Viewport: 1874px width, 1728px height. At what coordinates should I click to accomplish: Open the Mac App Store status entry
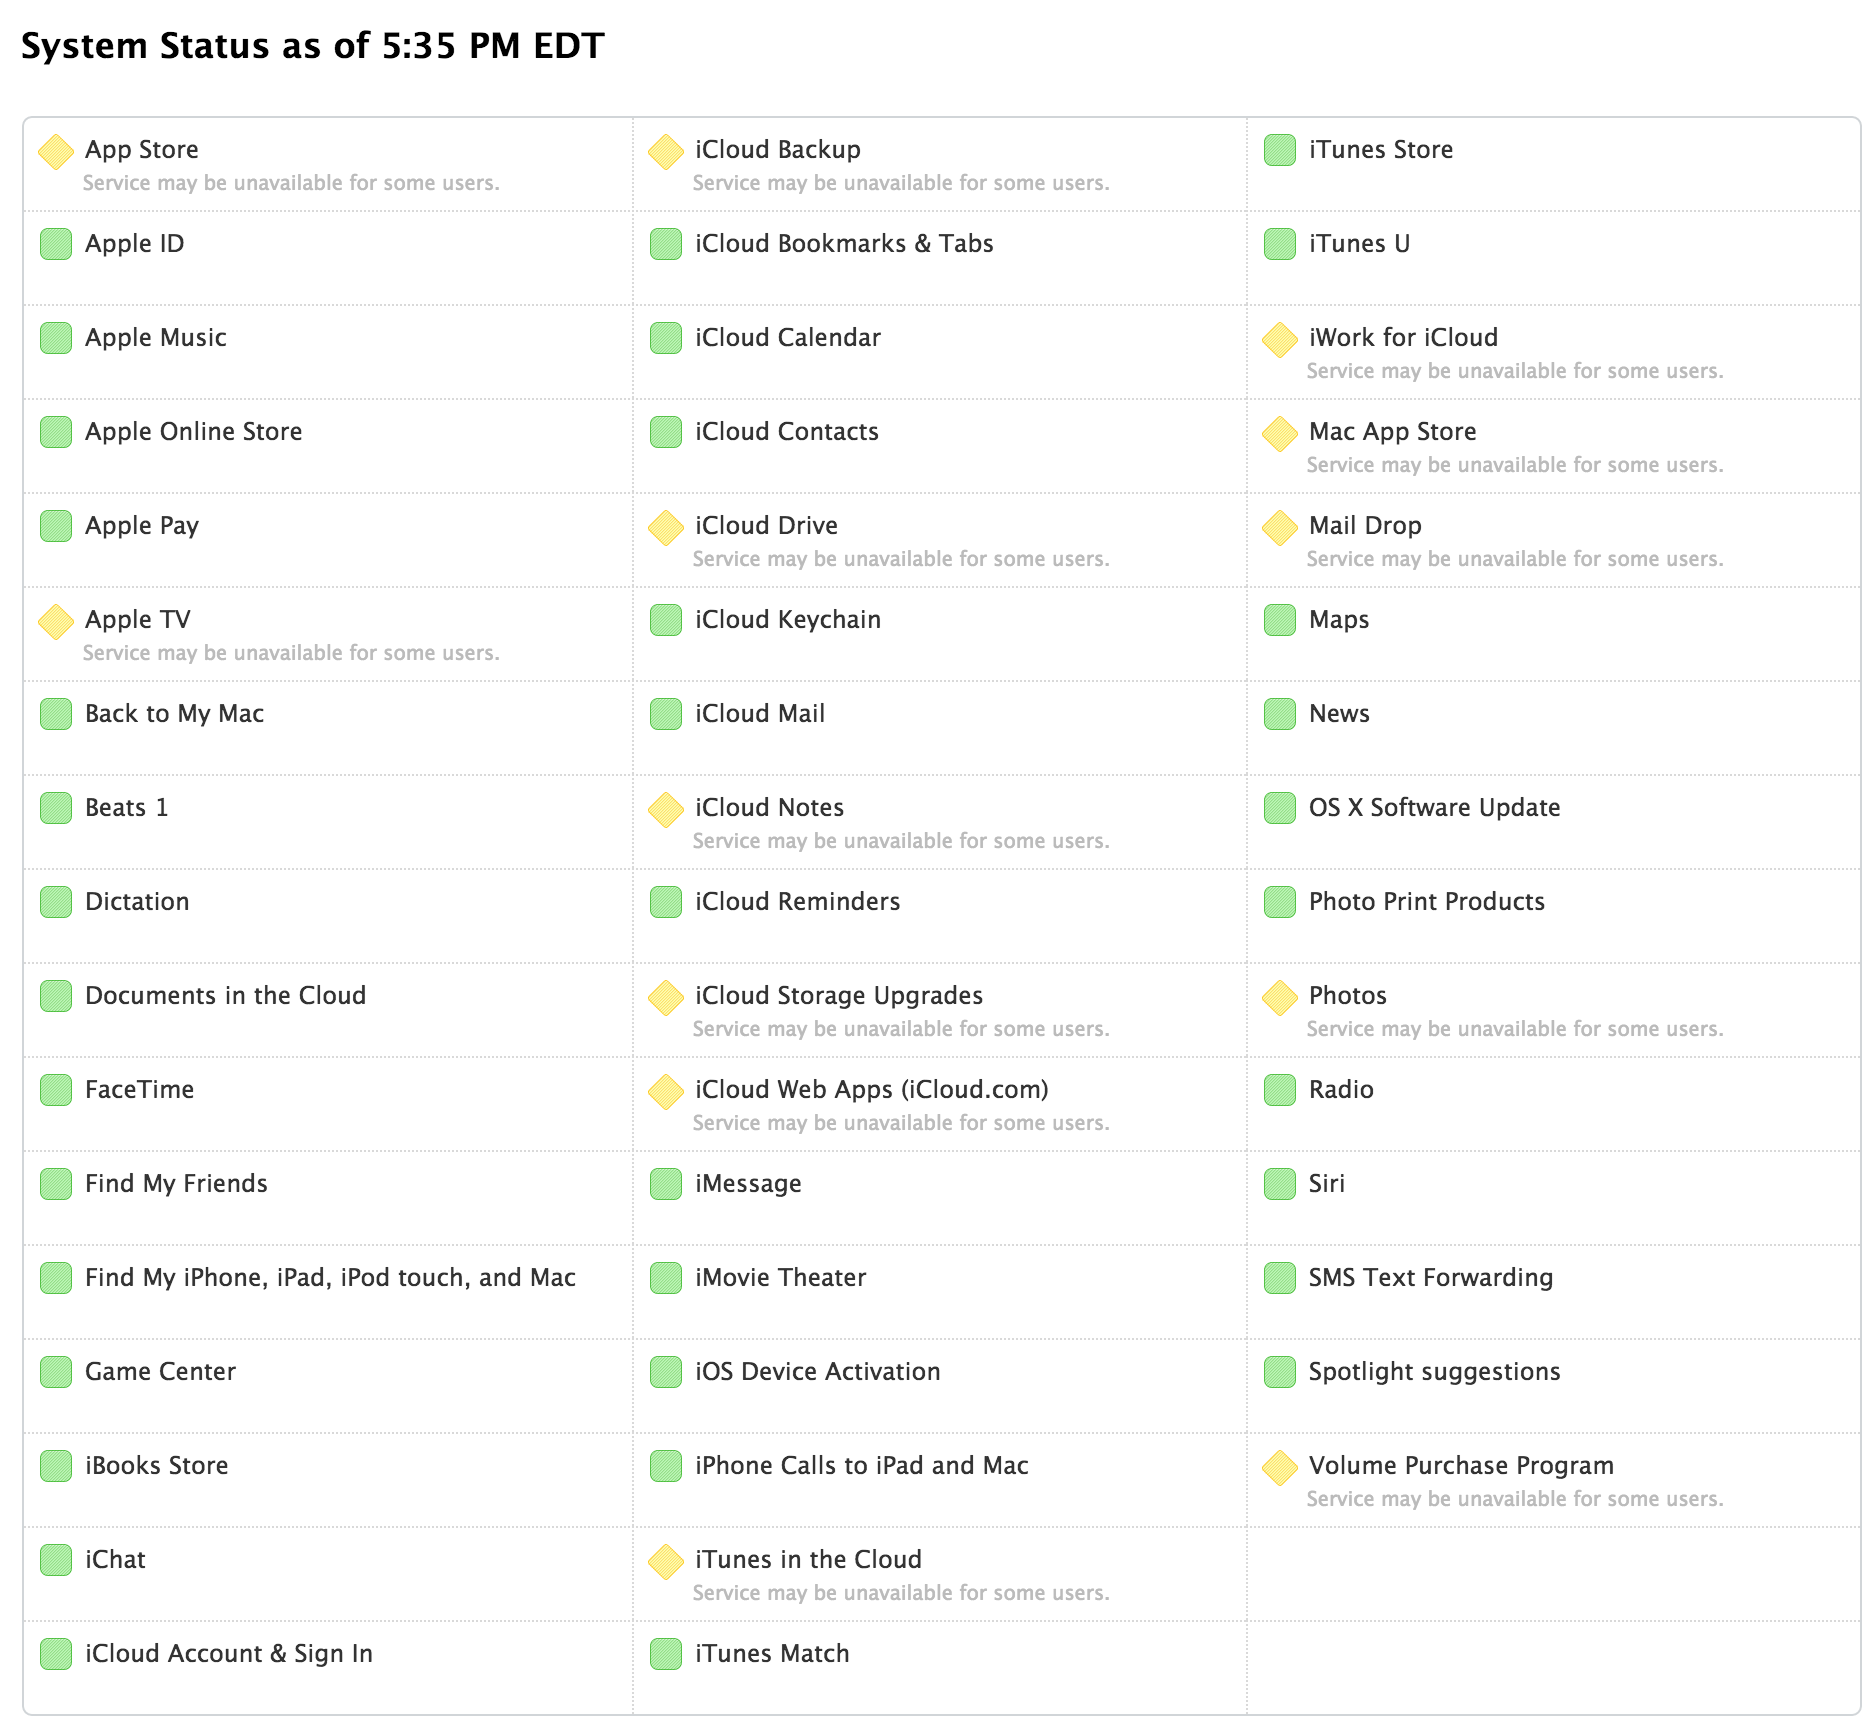(1392, 432)
